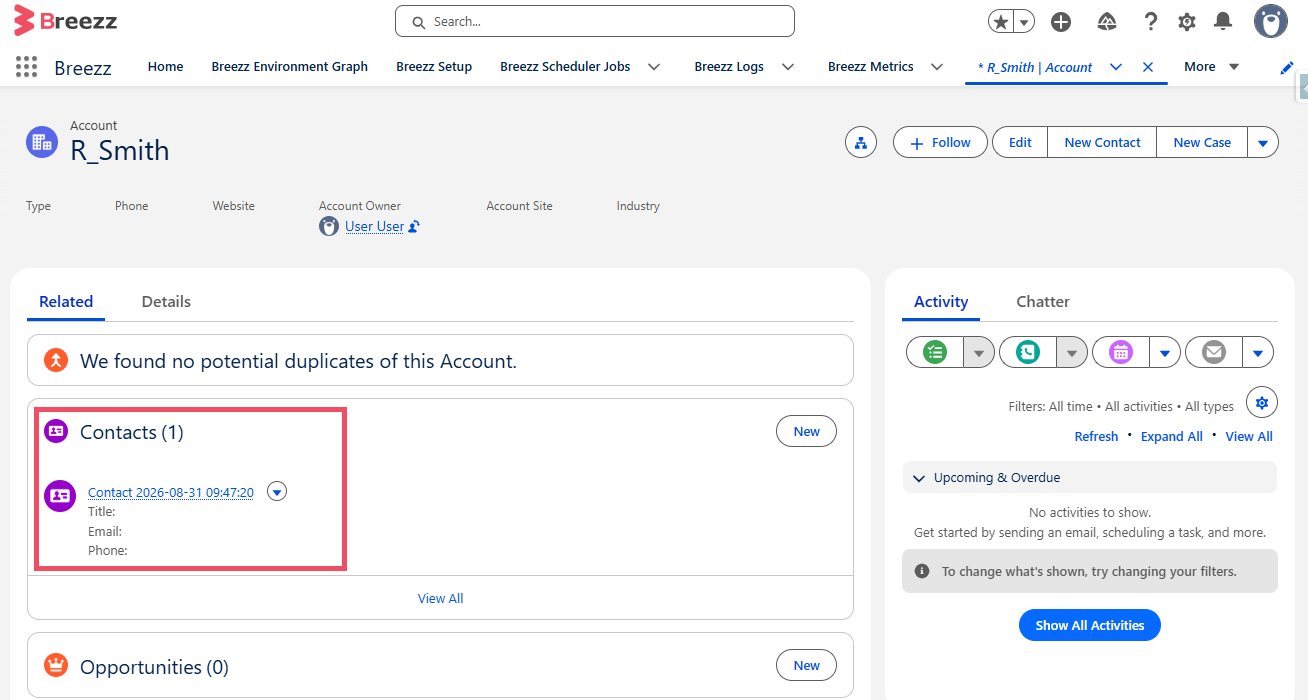
Task: Expand the Breezz Logs chevron
Action: [x=788, y=67]
